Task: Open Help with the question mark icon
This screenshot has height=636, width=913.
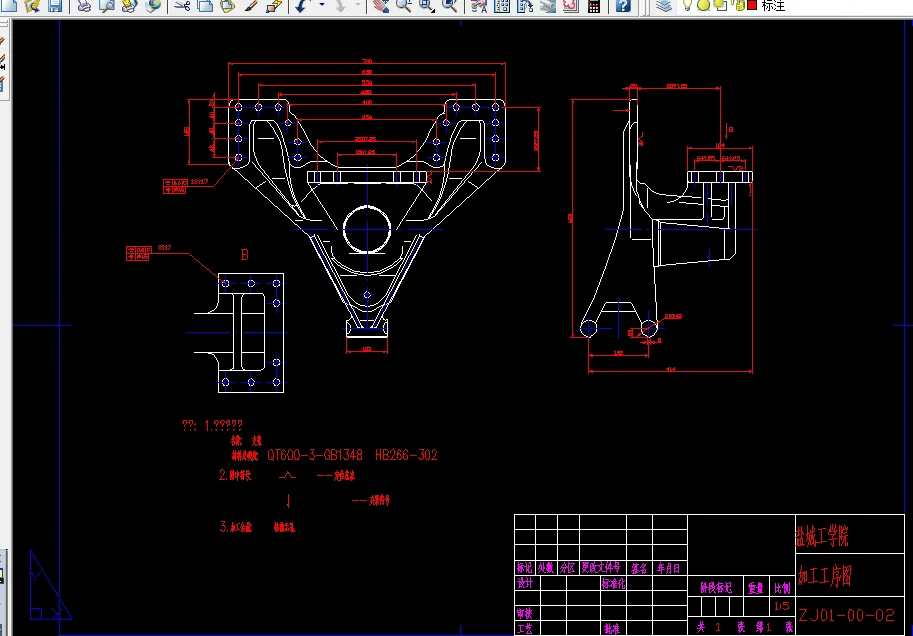Action: 623,6
